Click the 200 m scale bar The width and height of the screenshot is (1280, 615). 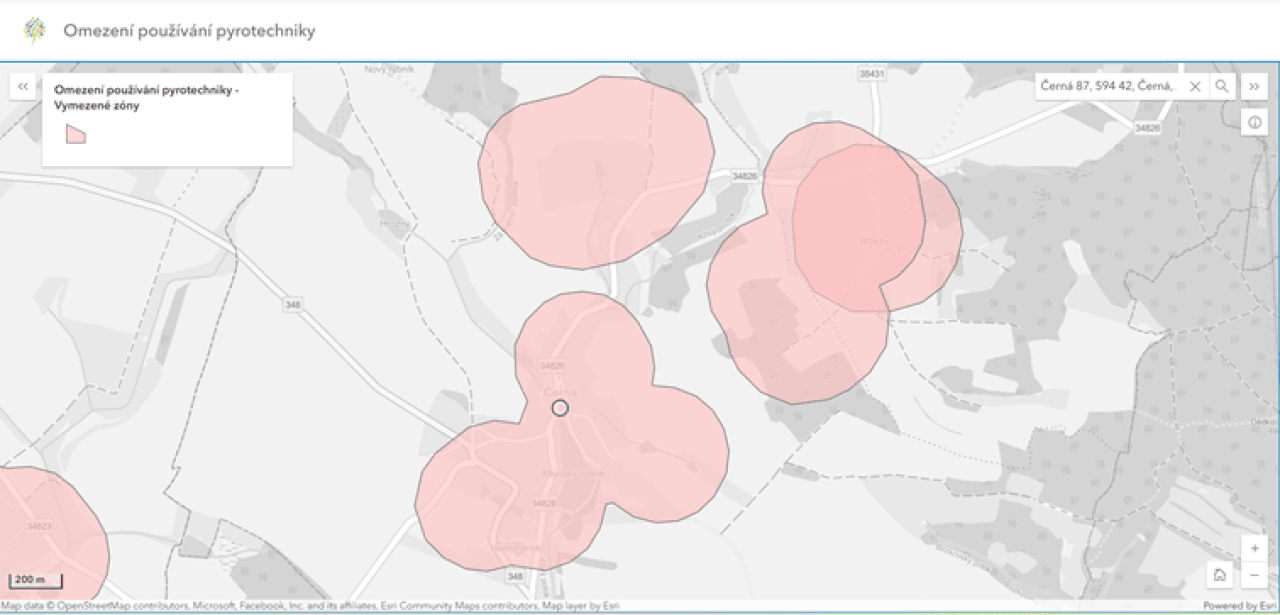tap(36, 581)
